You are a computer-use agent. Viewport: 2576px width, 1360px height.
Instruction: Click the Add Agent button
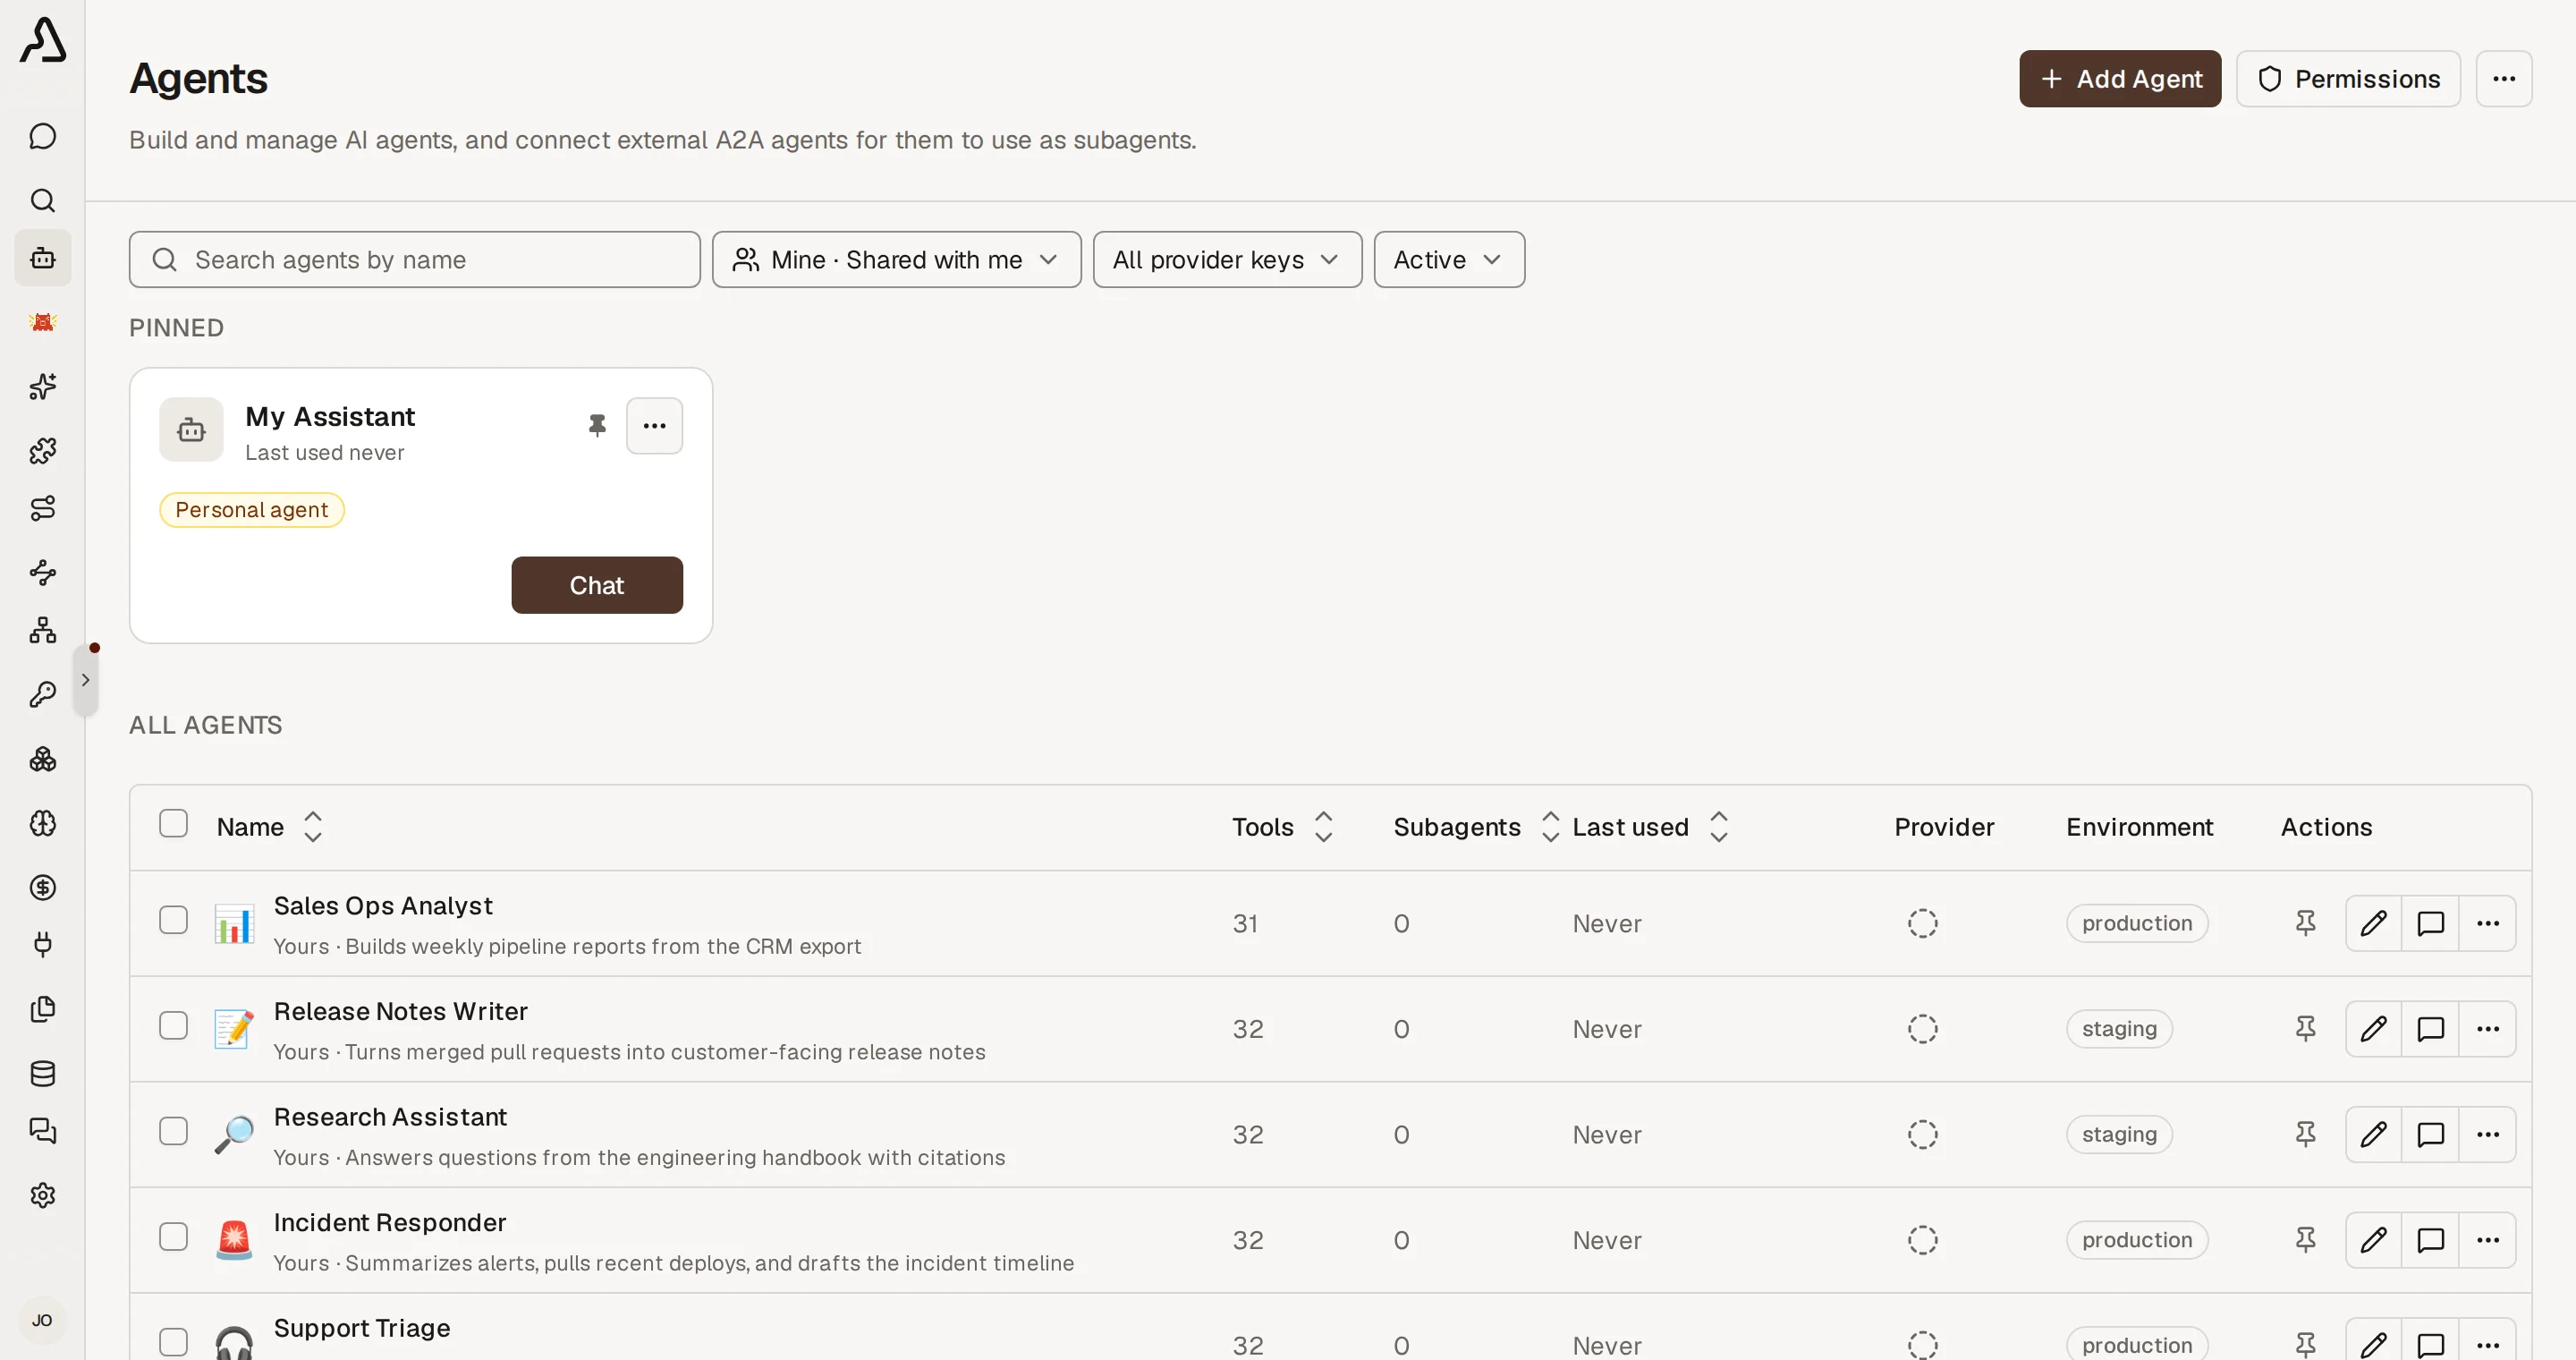(x=2119, y=78)
